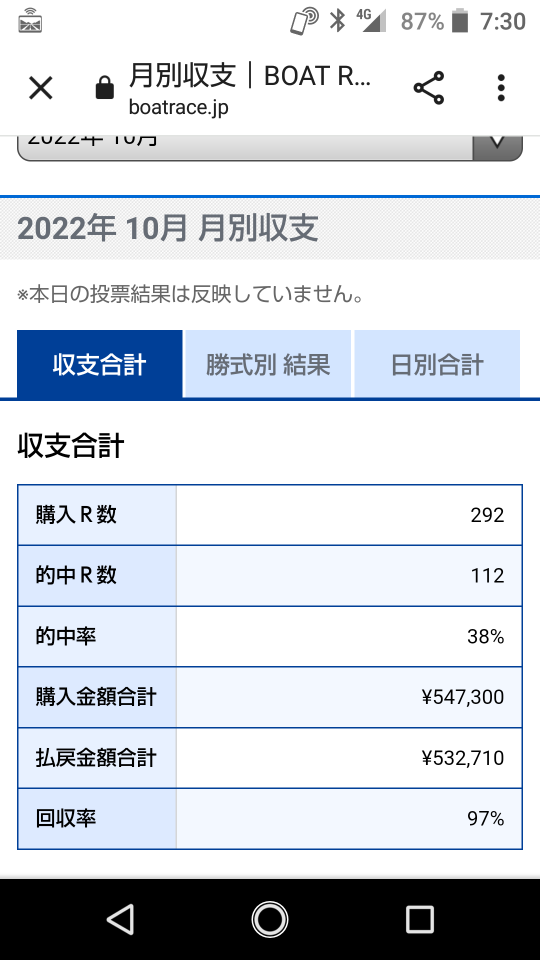Tap the notification image icon at top-left
The image size is (540, 960).
[x=30, y=21]
